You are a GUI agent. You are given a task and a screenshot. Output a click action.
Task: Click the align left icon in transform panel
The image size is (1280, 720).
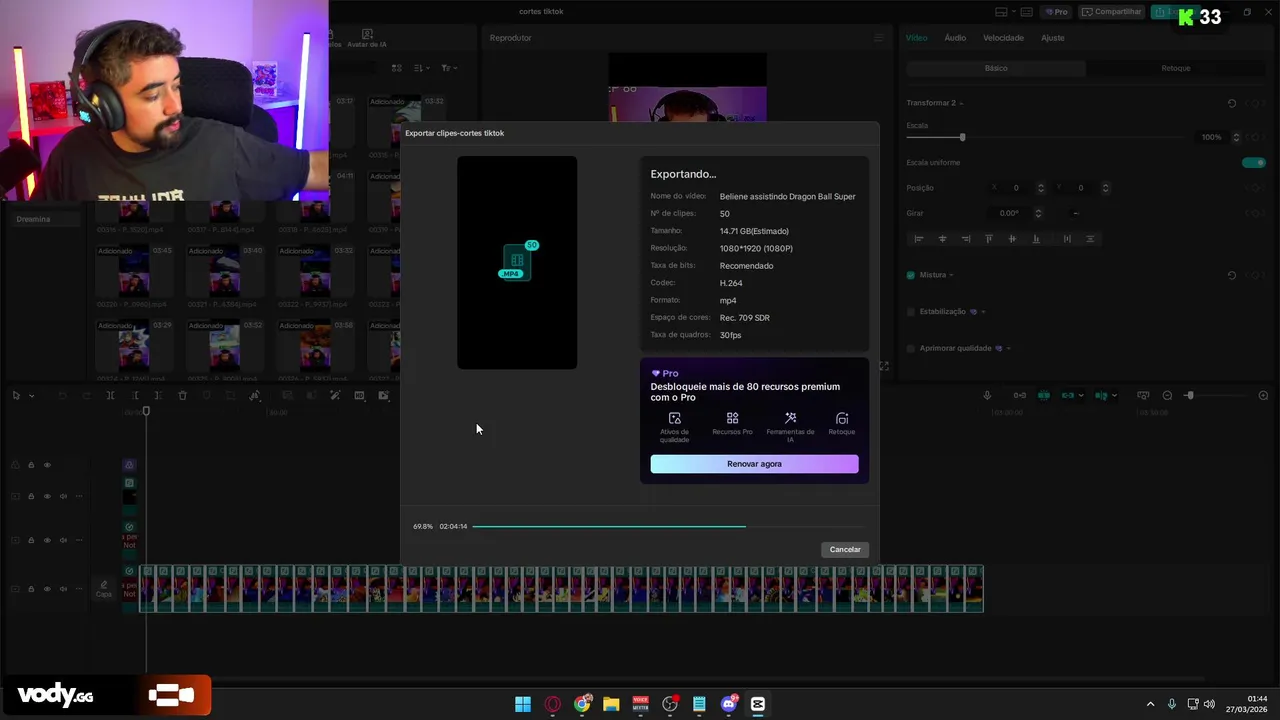tap(919, 239)
